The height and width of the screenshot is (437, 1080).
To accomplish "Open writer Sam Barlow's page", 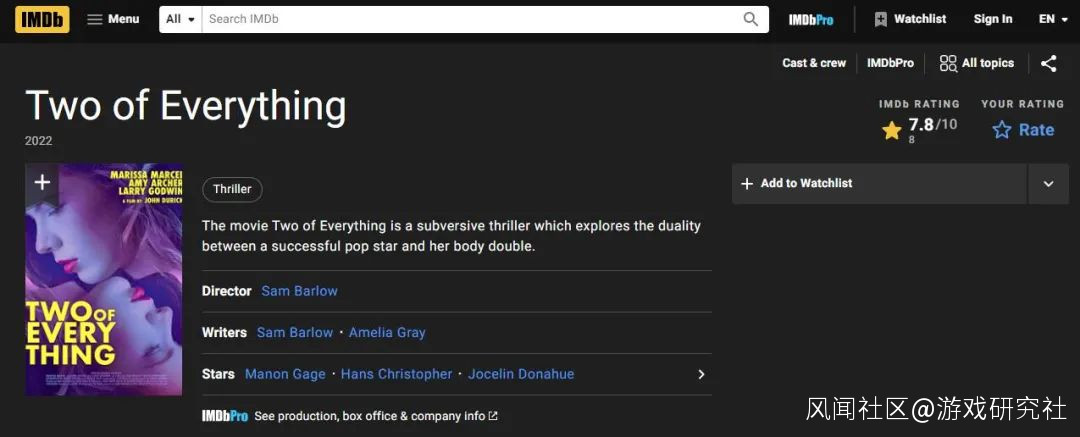I will coord(295,332).
